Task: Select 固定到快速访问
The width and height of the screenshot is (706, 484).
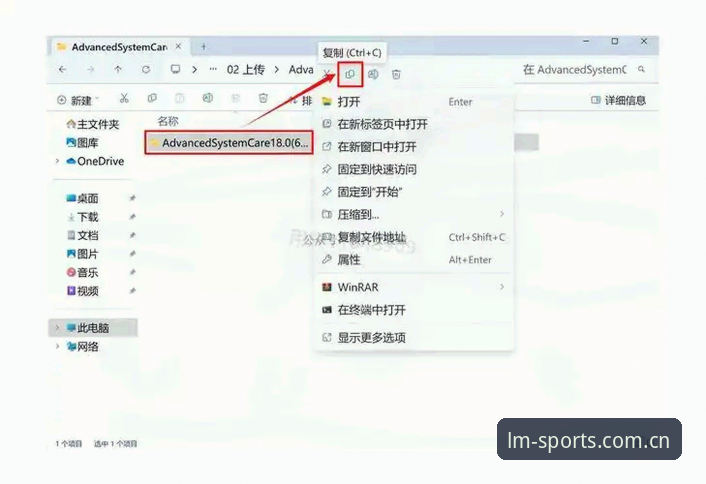Action: point(413,169)
